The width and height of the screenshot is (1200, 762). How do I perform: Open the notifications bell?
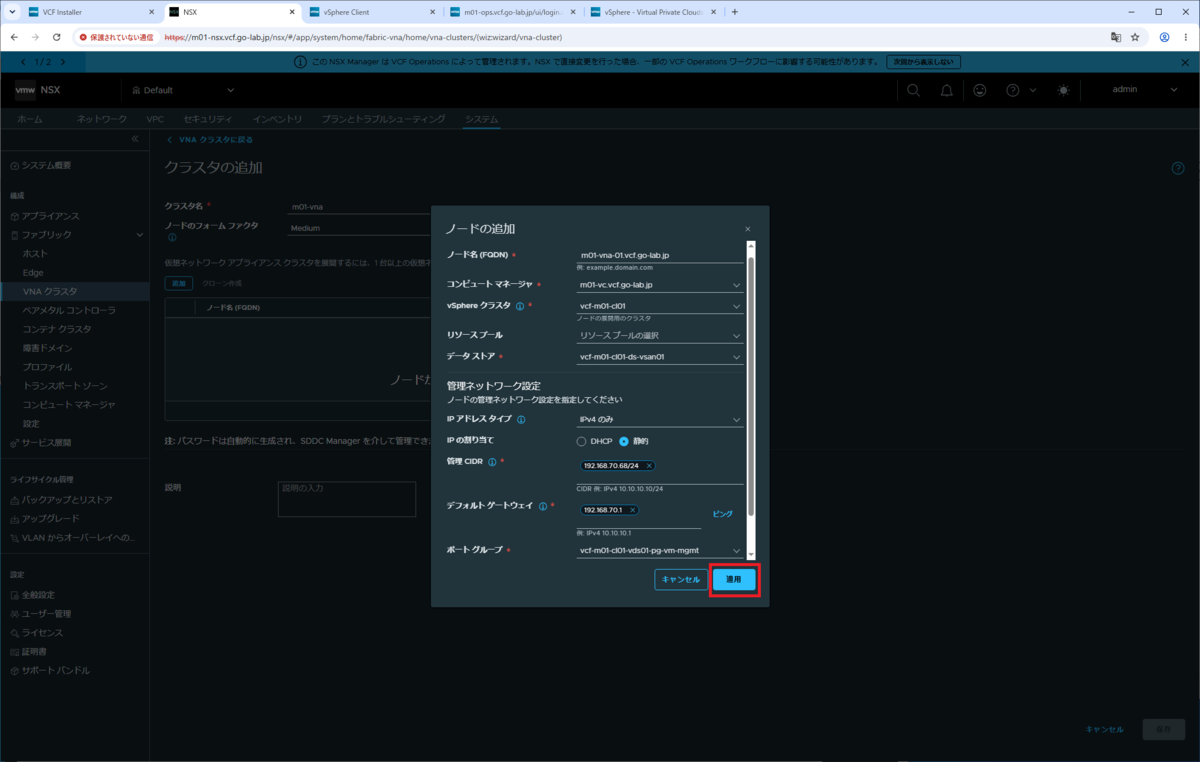(x=946, y=90)
